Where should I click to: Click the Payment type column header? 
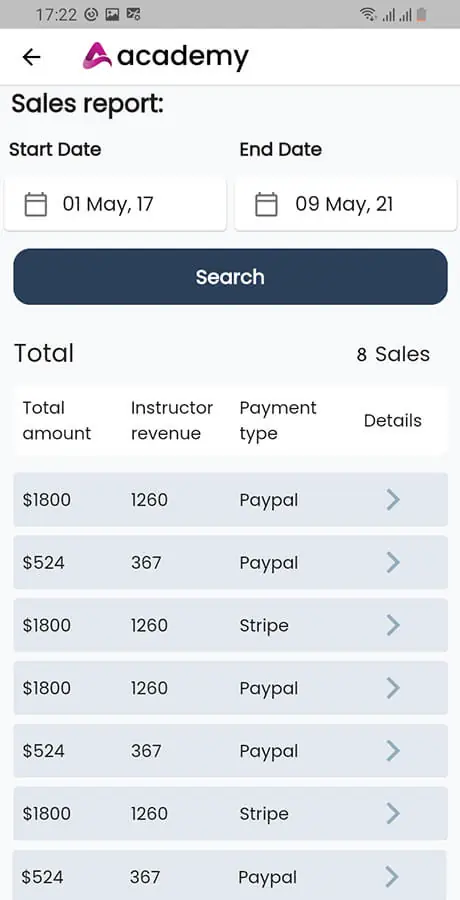tap(278, 420)
